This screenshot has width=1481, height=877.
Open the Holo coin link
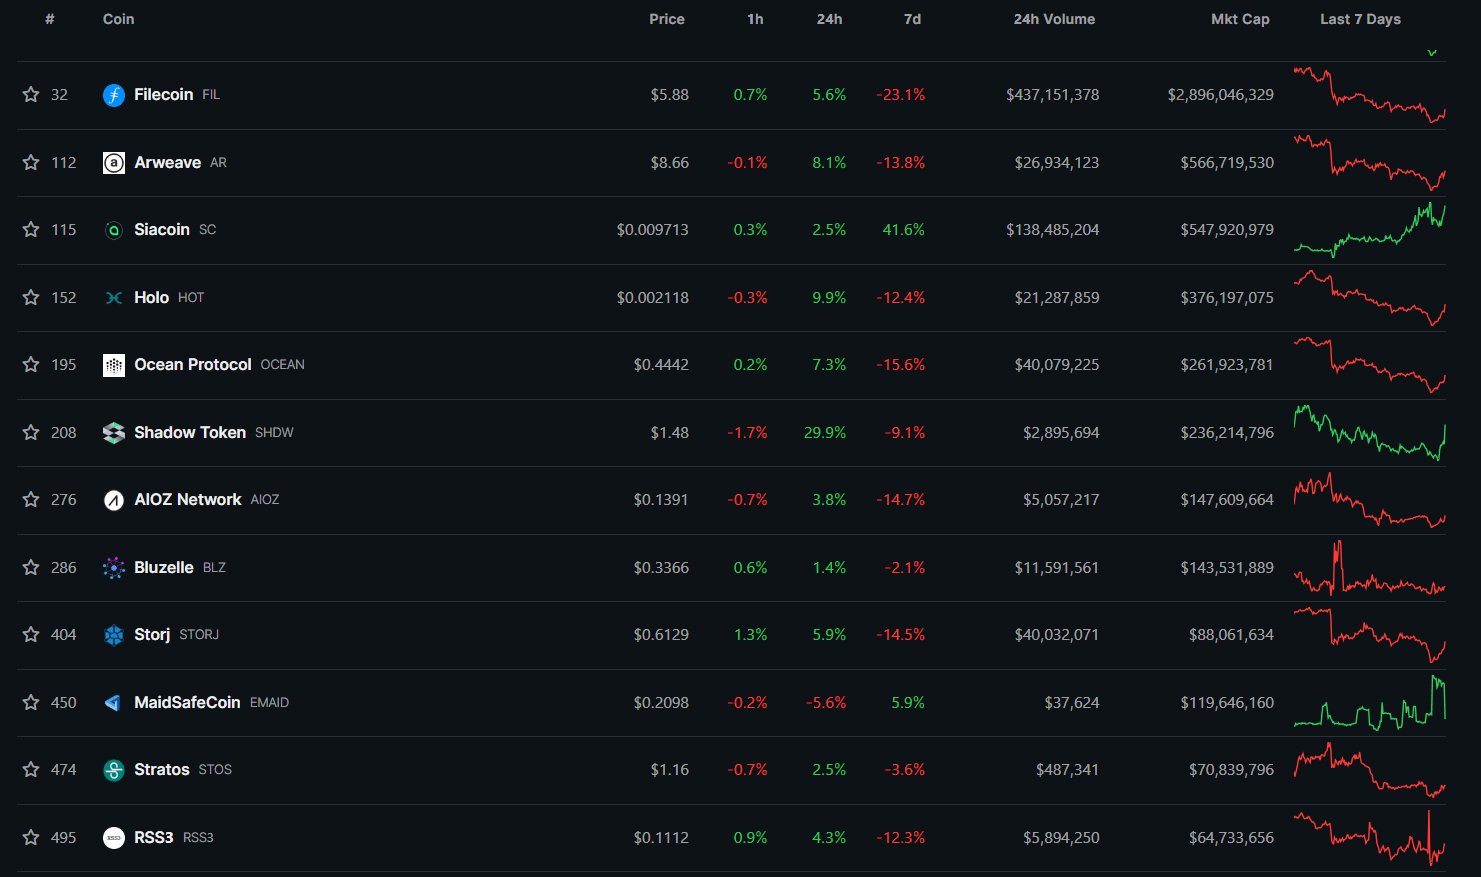tap(152, 297)
